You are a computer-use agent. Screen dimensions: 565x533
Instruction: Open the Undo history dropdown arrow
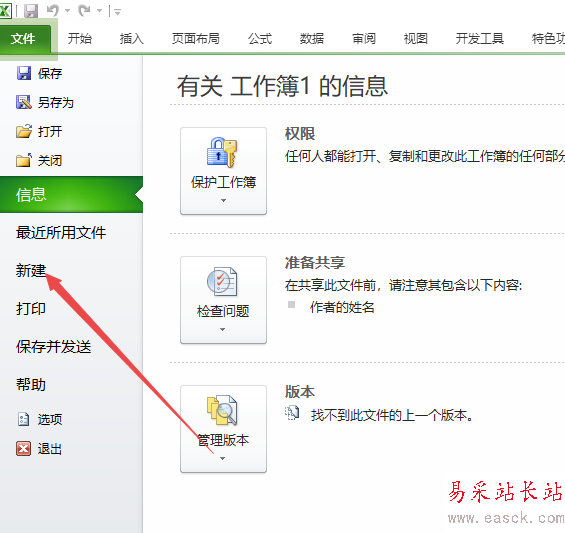(x=67, y=11)
